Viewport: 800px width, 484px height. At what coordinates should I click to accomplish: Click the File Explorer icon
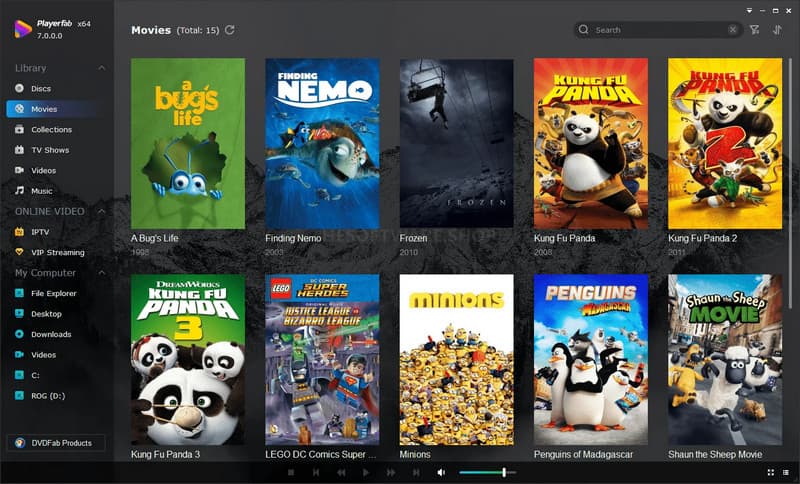(x=19, y=293)
